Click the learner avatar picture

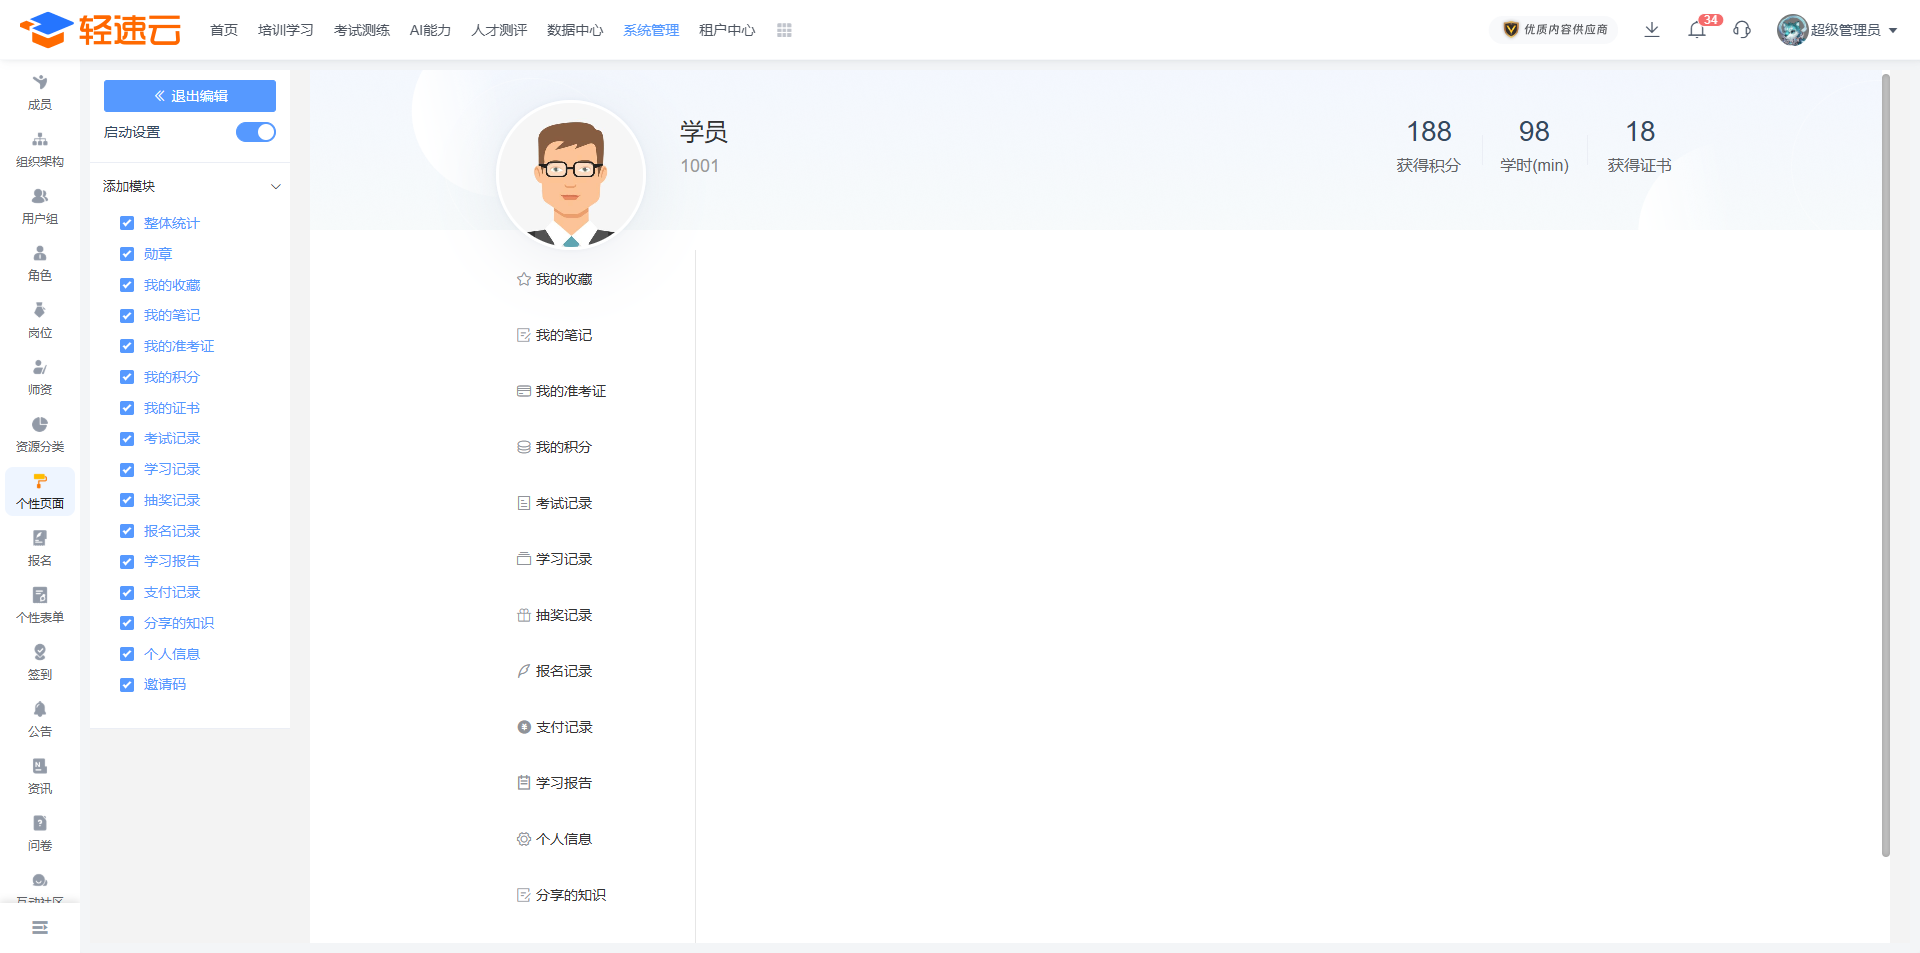(x=571, y=177)
